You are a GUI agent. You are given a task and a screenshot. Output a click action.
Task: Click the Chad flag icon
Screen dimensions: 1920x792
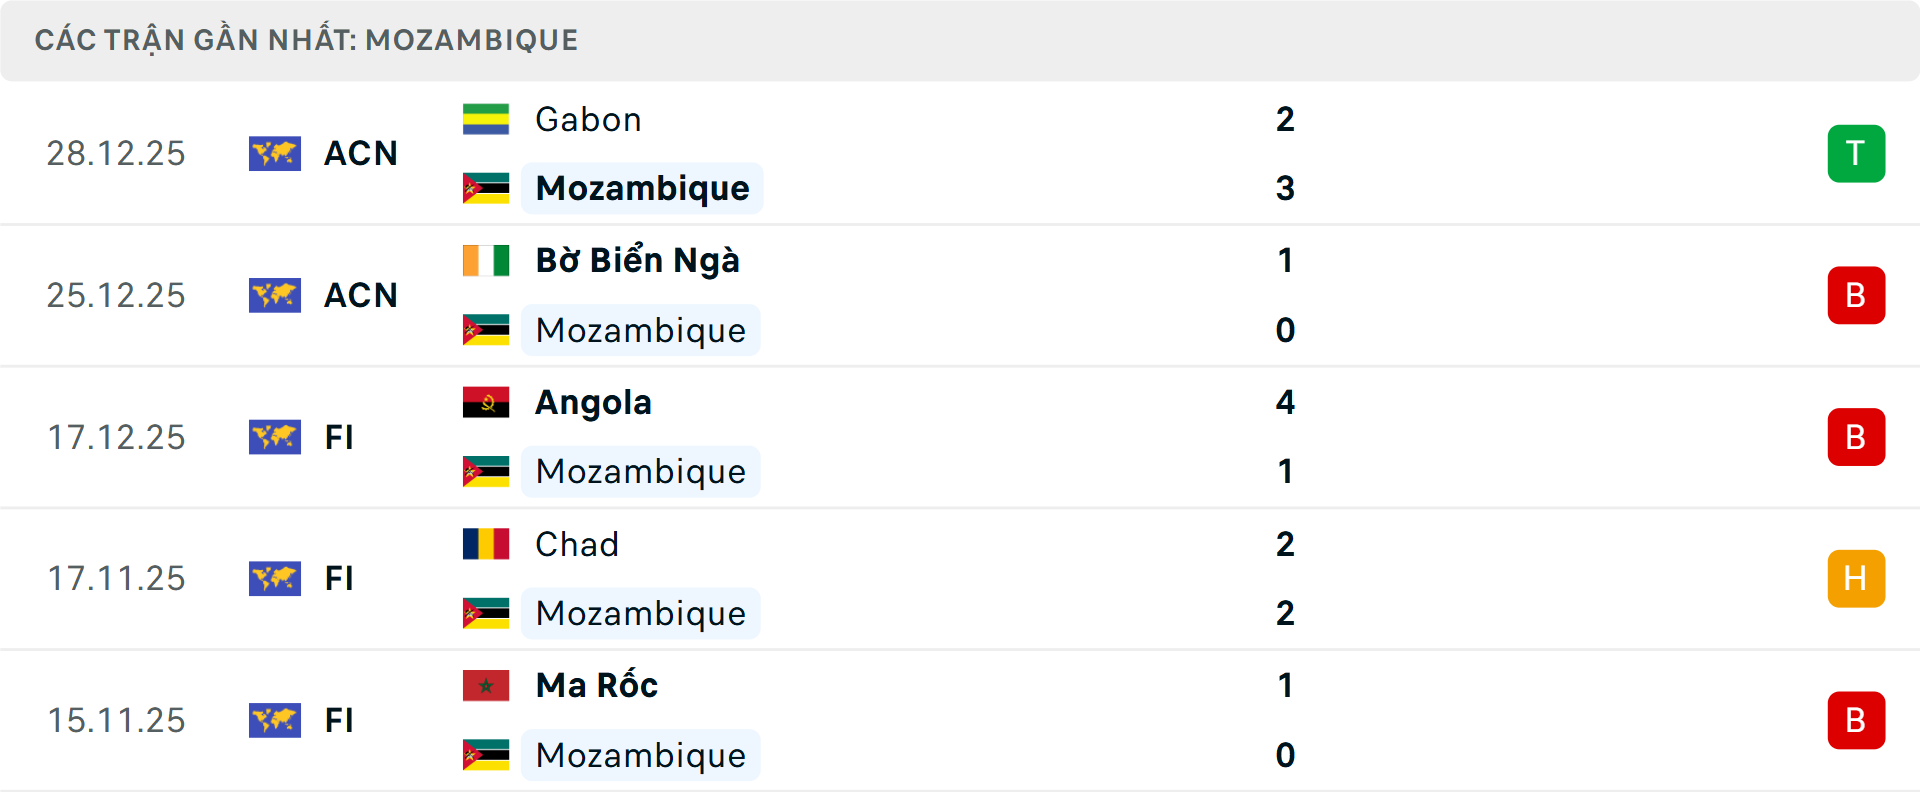click(486, 543)
